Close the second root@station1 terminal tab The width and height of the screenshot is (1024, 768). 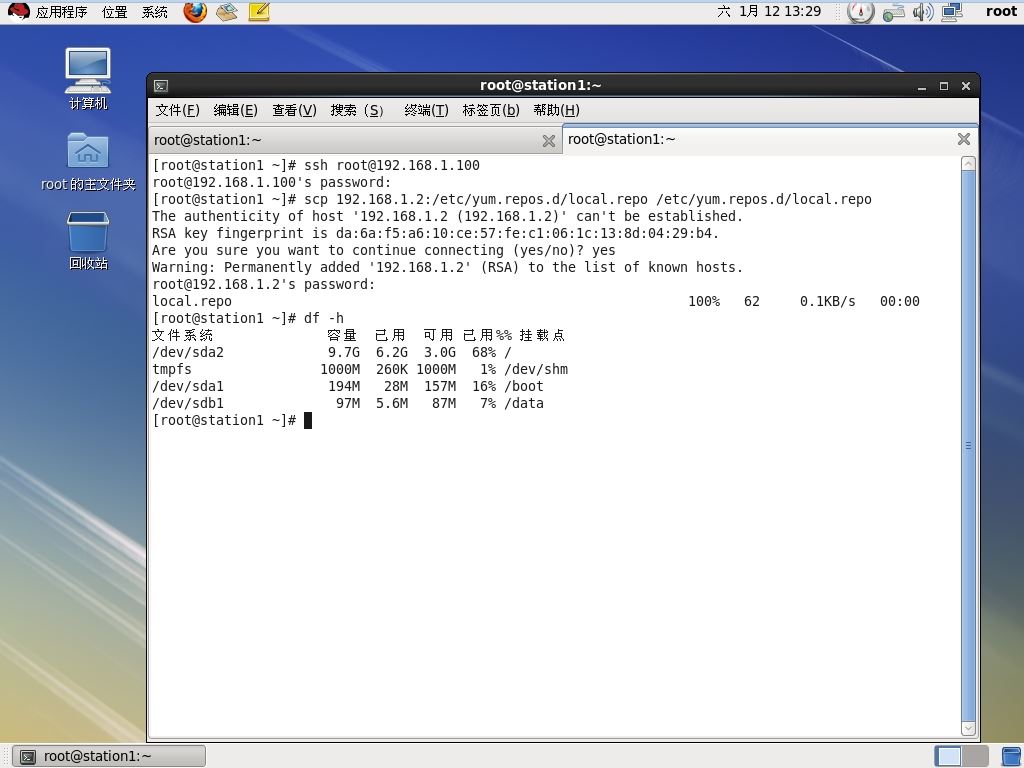tap(963, 139)
